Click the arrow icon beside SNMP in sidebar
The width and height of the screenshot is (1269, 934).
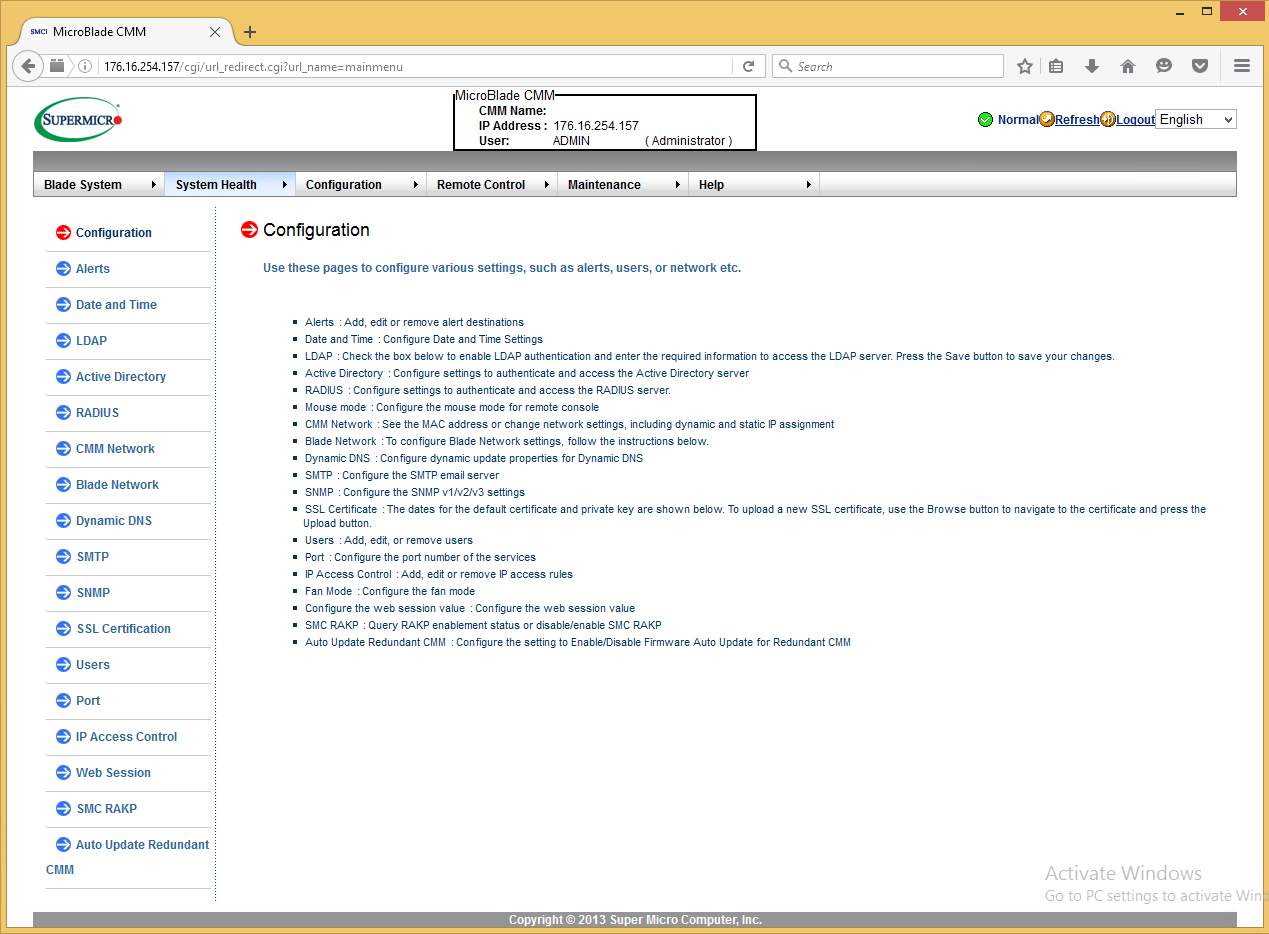pos(64,592)
